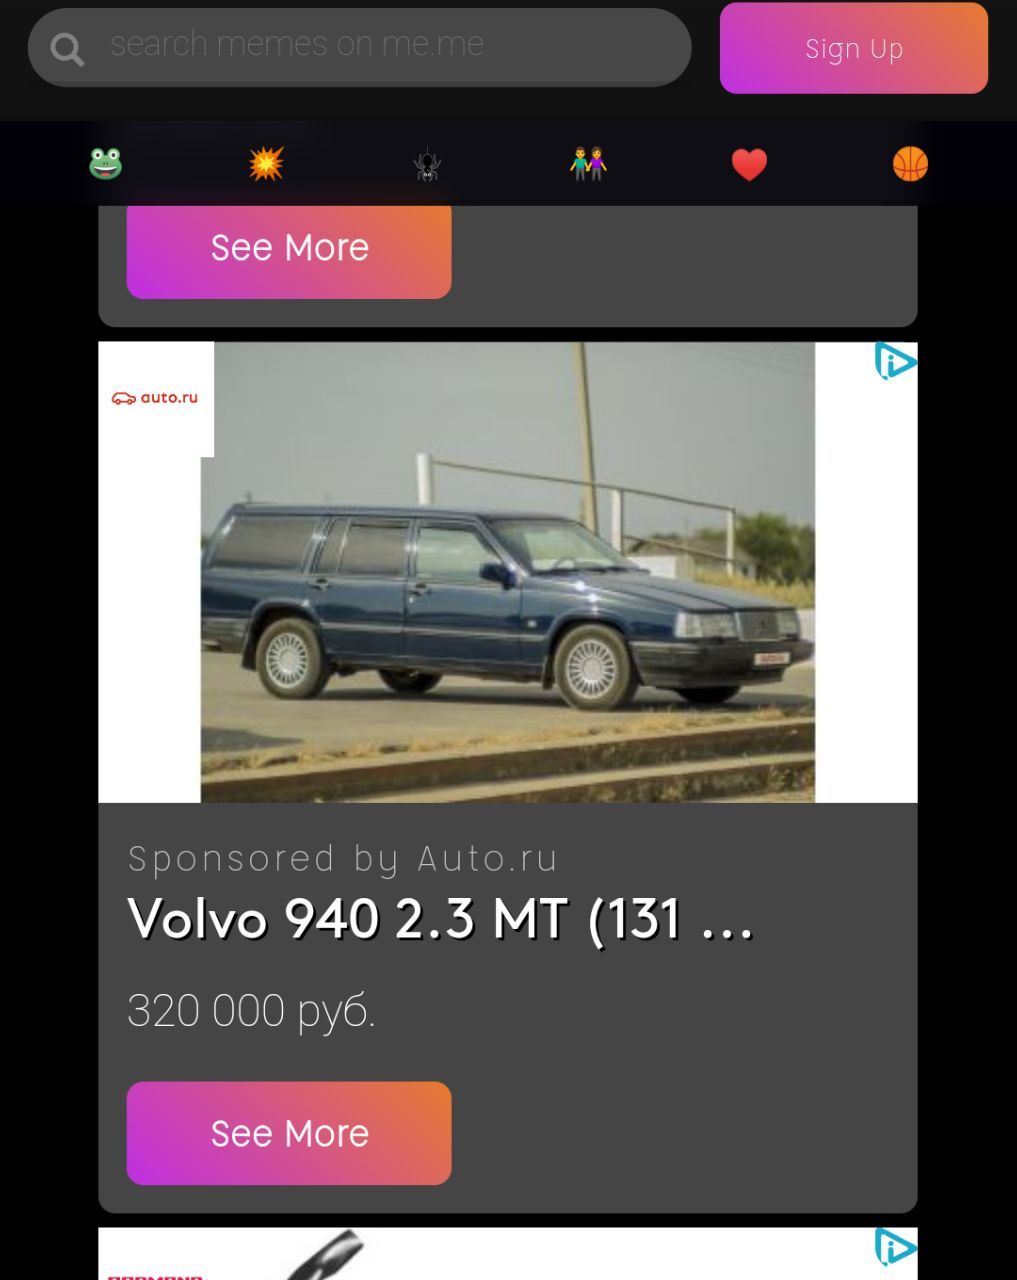Image resolution: width=1017 pixels, height=1280 pixels.
Task: Open the 'Volvo 940 2.3 MT' title
Action: tap(440, 918)
